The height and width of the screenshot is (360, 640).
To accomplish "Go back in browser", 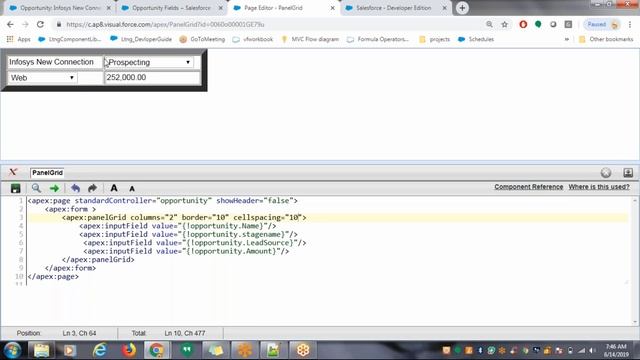I will 10,24.
